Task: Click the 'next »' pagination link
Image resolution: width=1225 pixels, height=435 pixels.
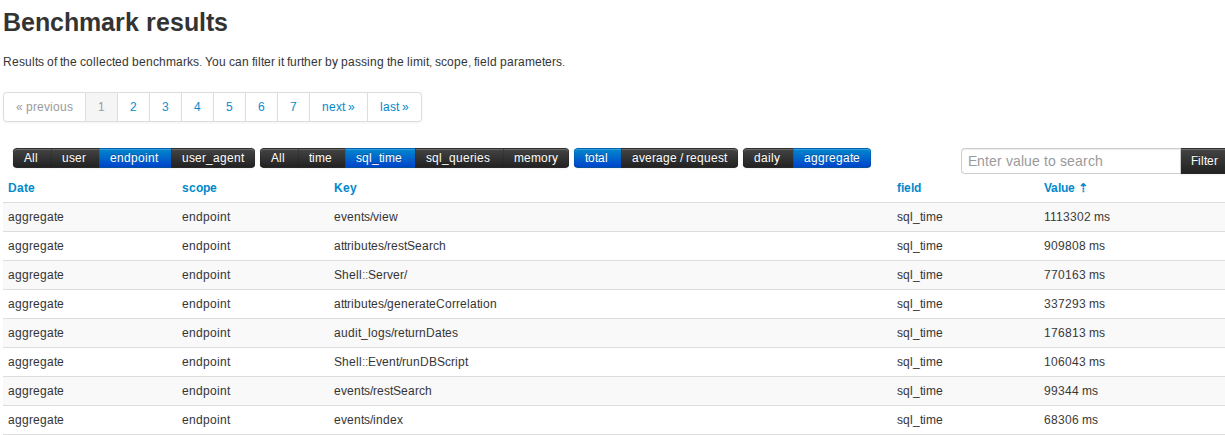Action: [x=338, y=107]
